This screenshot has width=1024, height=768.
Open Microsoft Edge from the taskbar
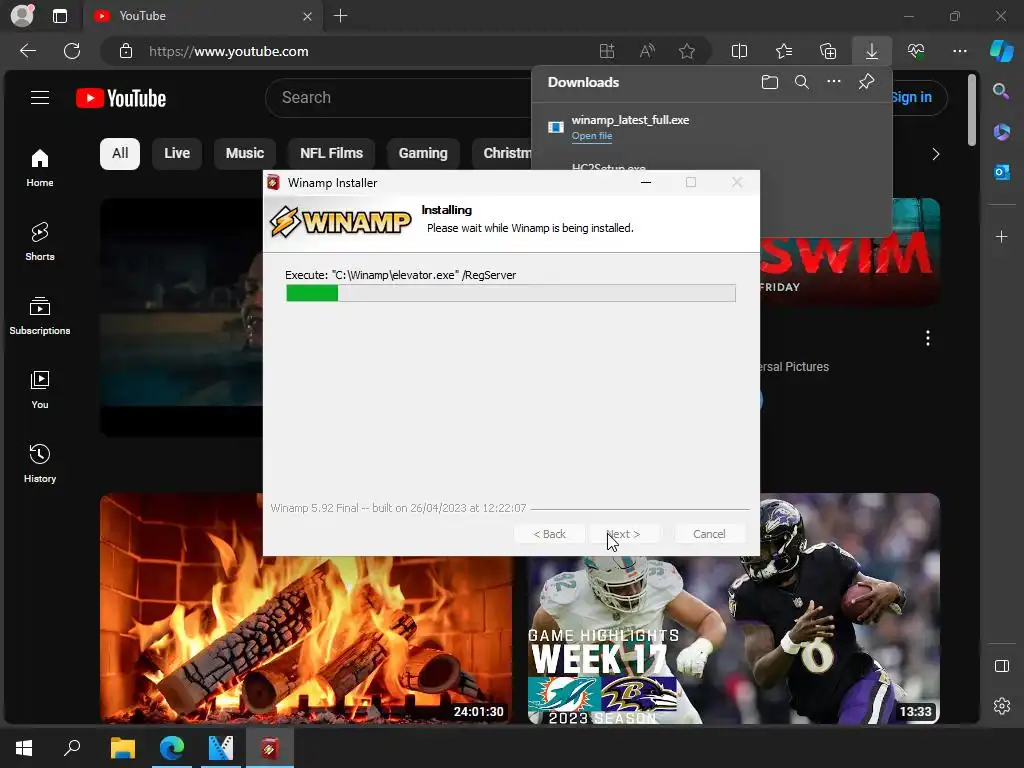click(x=172, y=748)
